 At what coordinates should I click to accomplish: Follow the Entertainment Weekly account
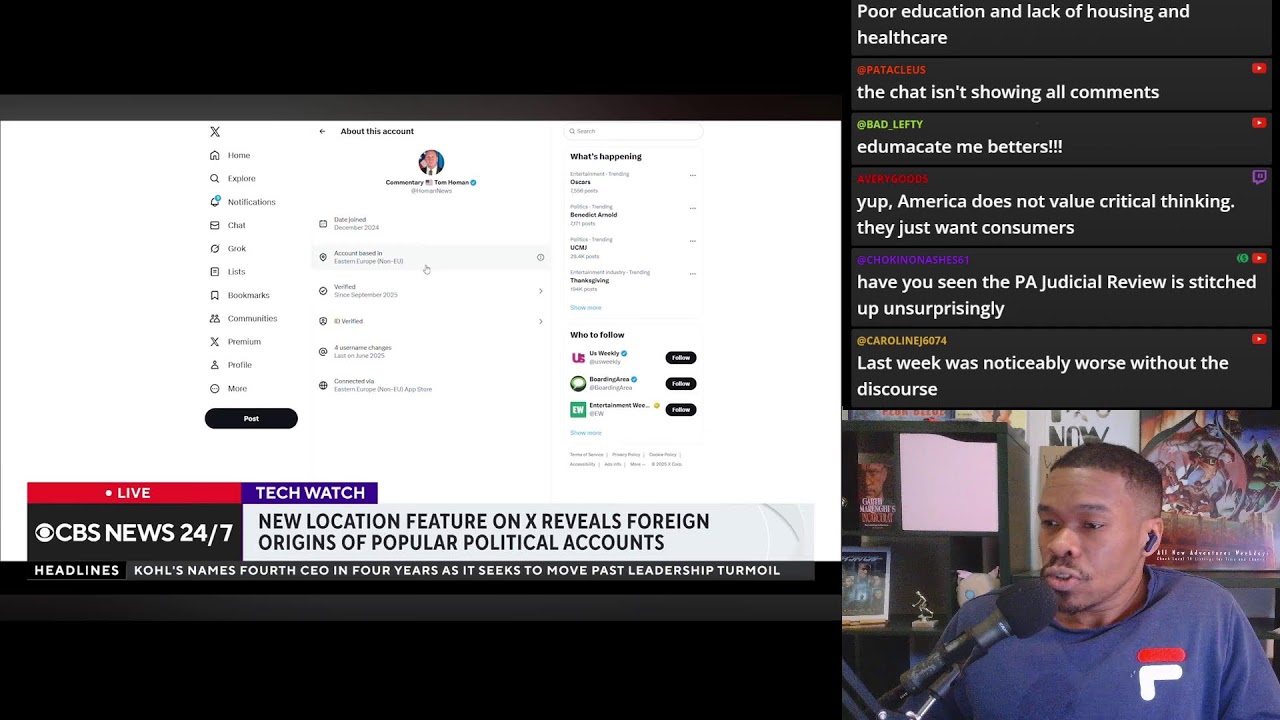pos(681,410)
